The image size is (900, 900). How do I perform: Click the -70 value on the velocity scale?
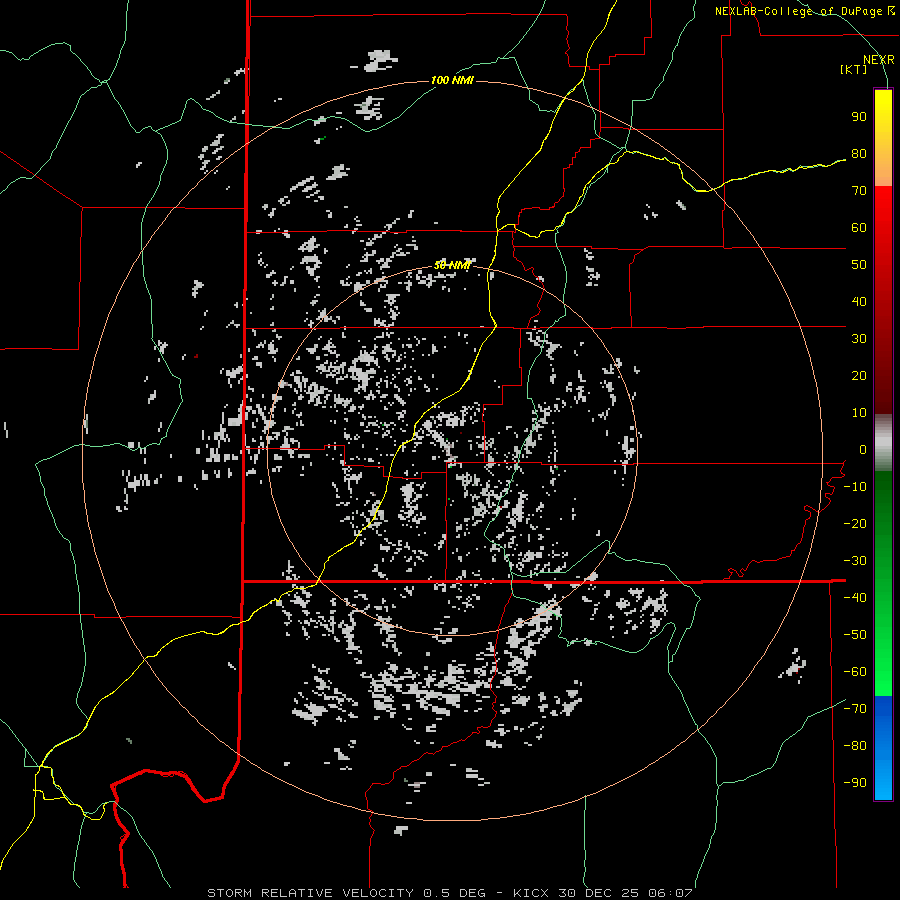click(x=855, y=709)
